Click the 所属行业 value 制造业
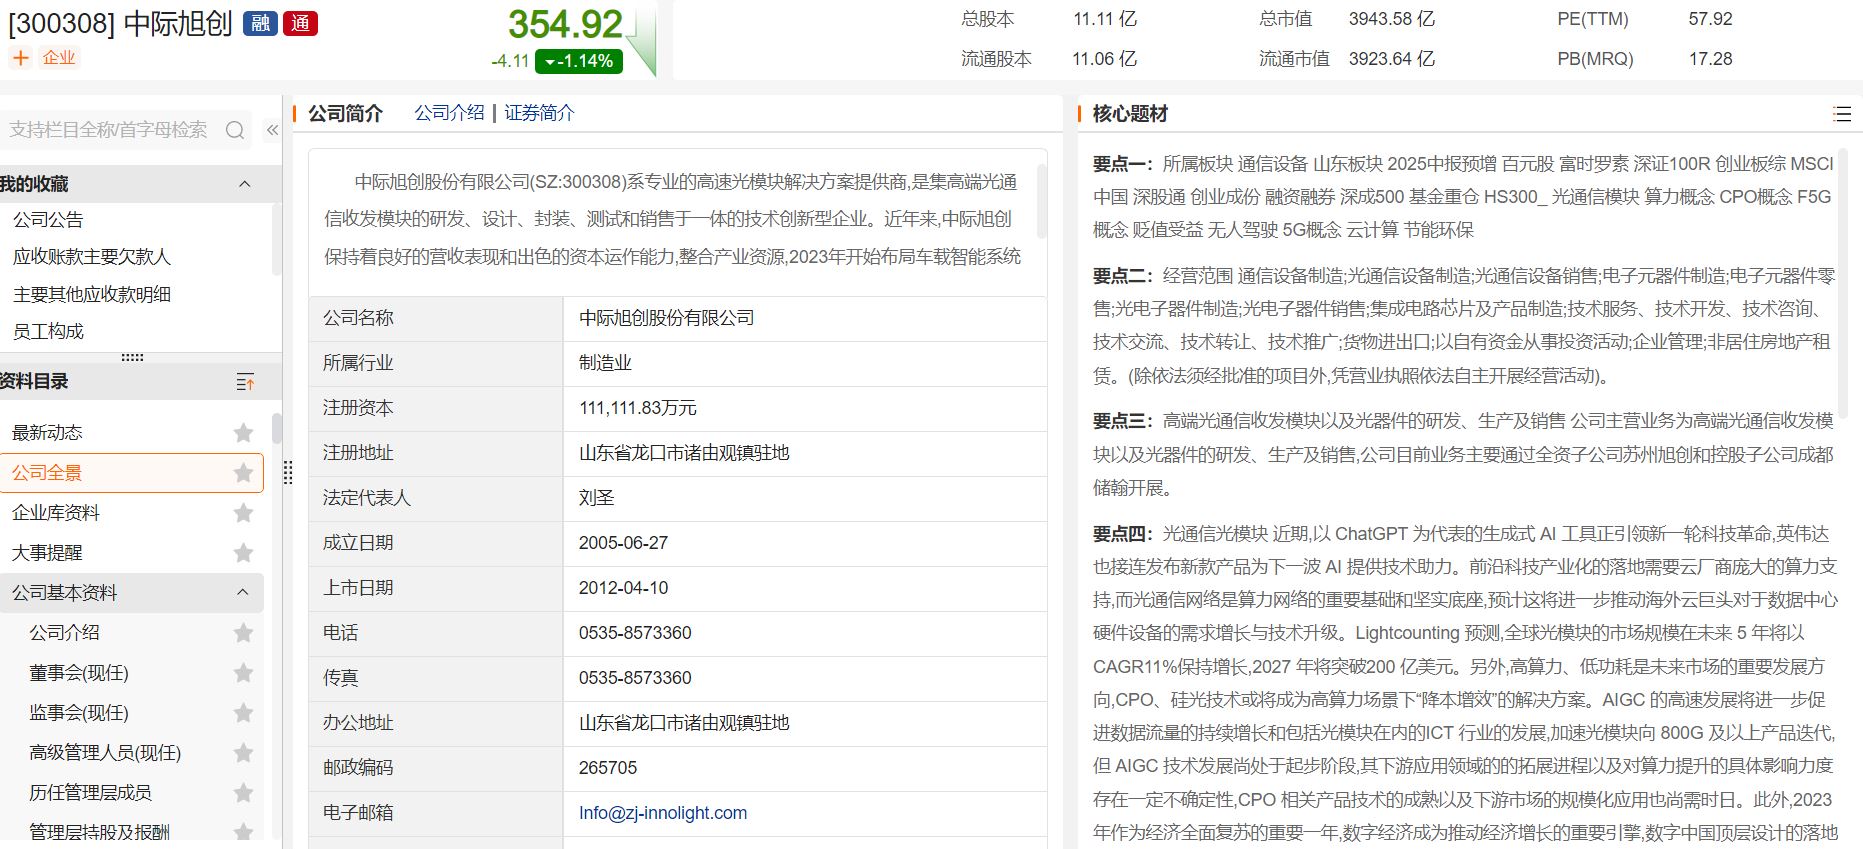The image size is (1863, 849). 605,363
